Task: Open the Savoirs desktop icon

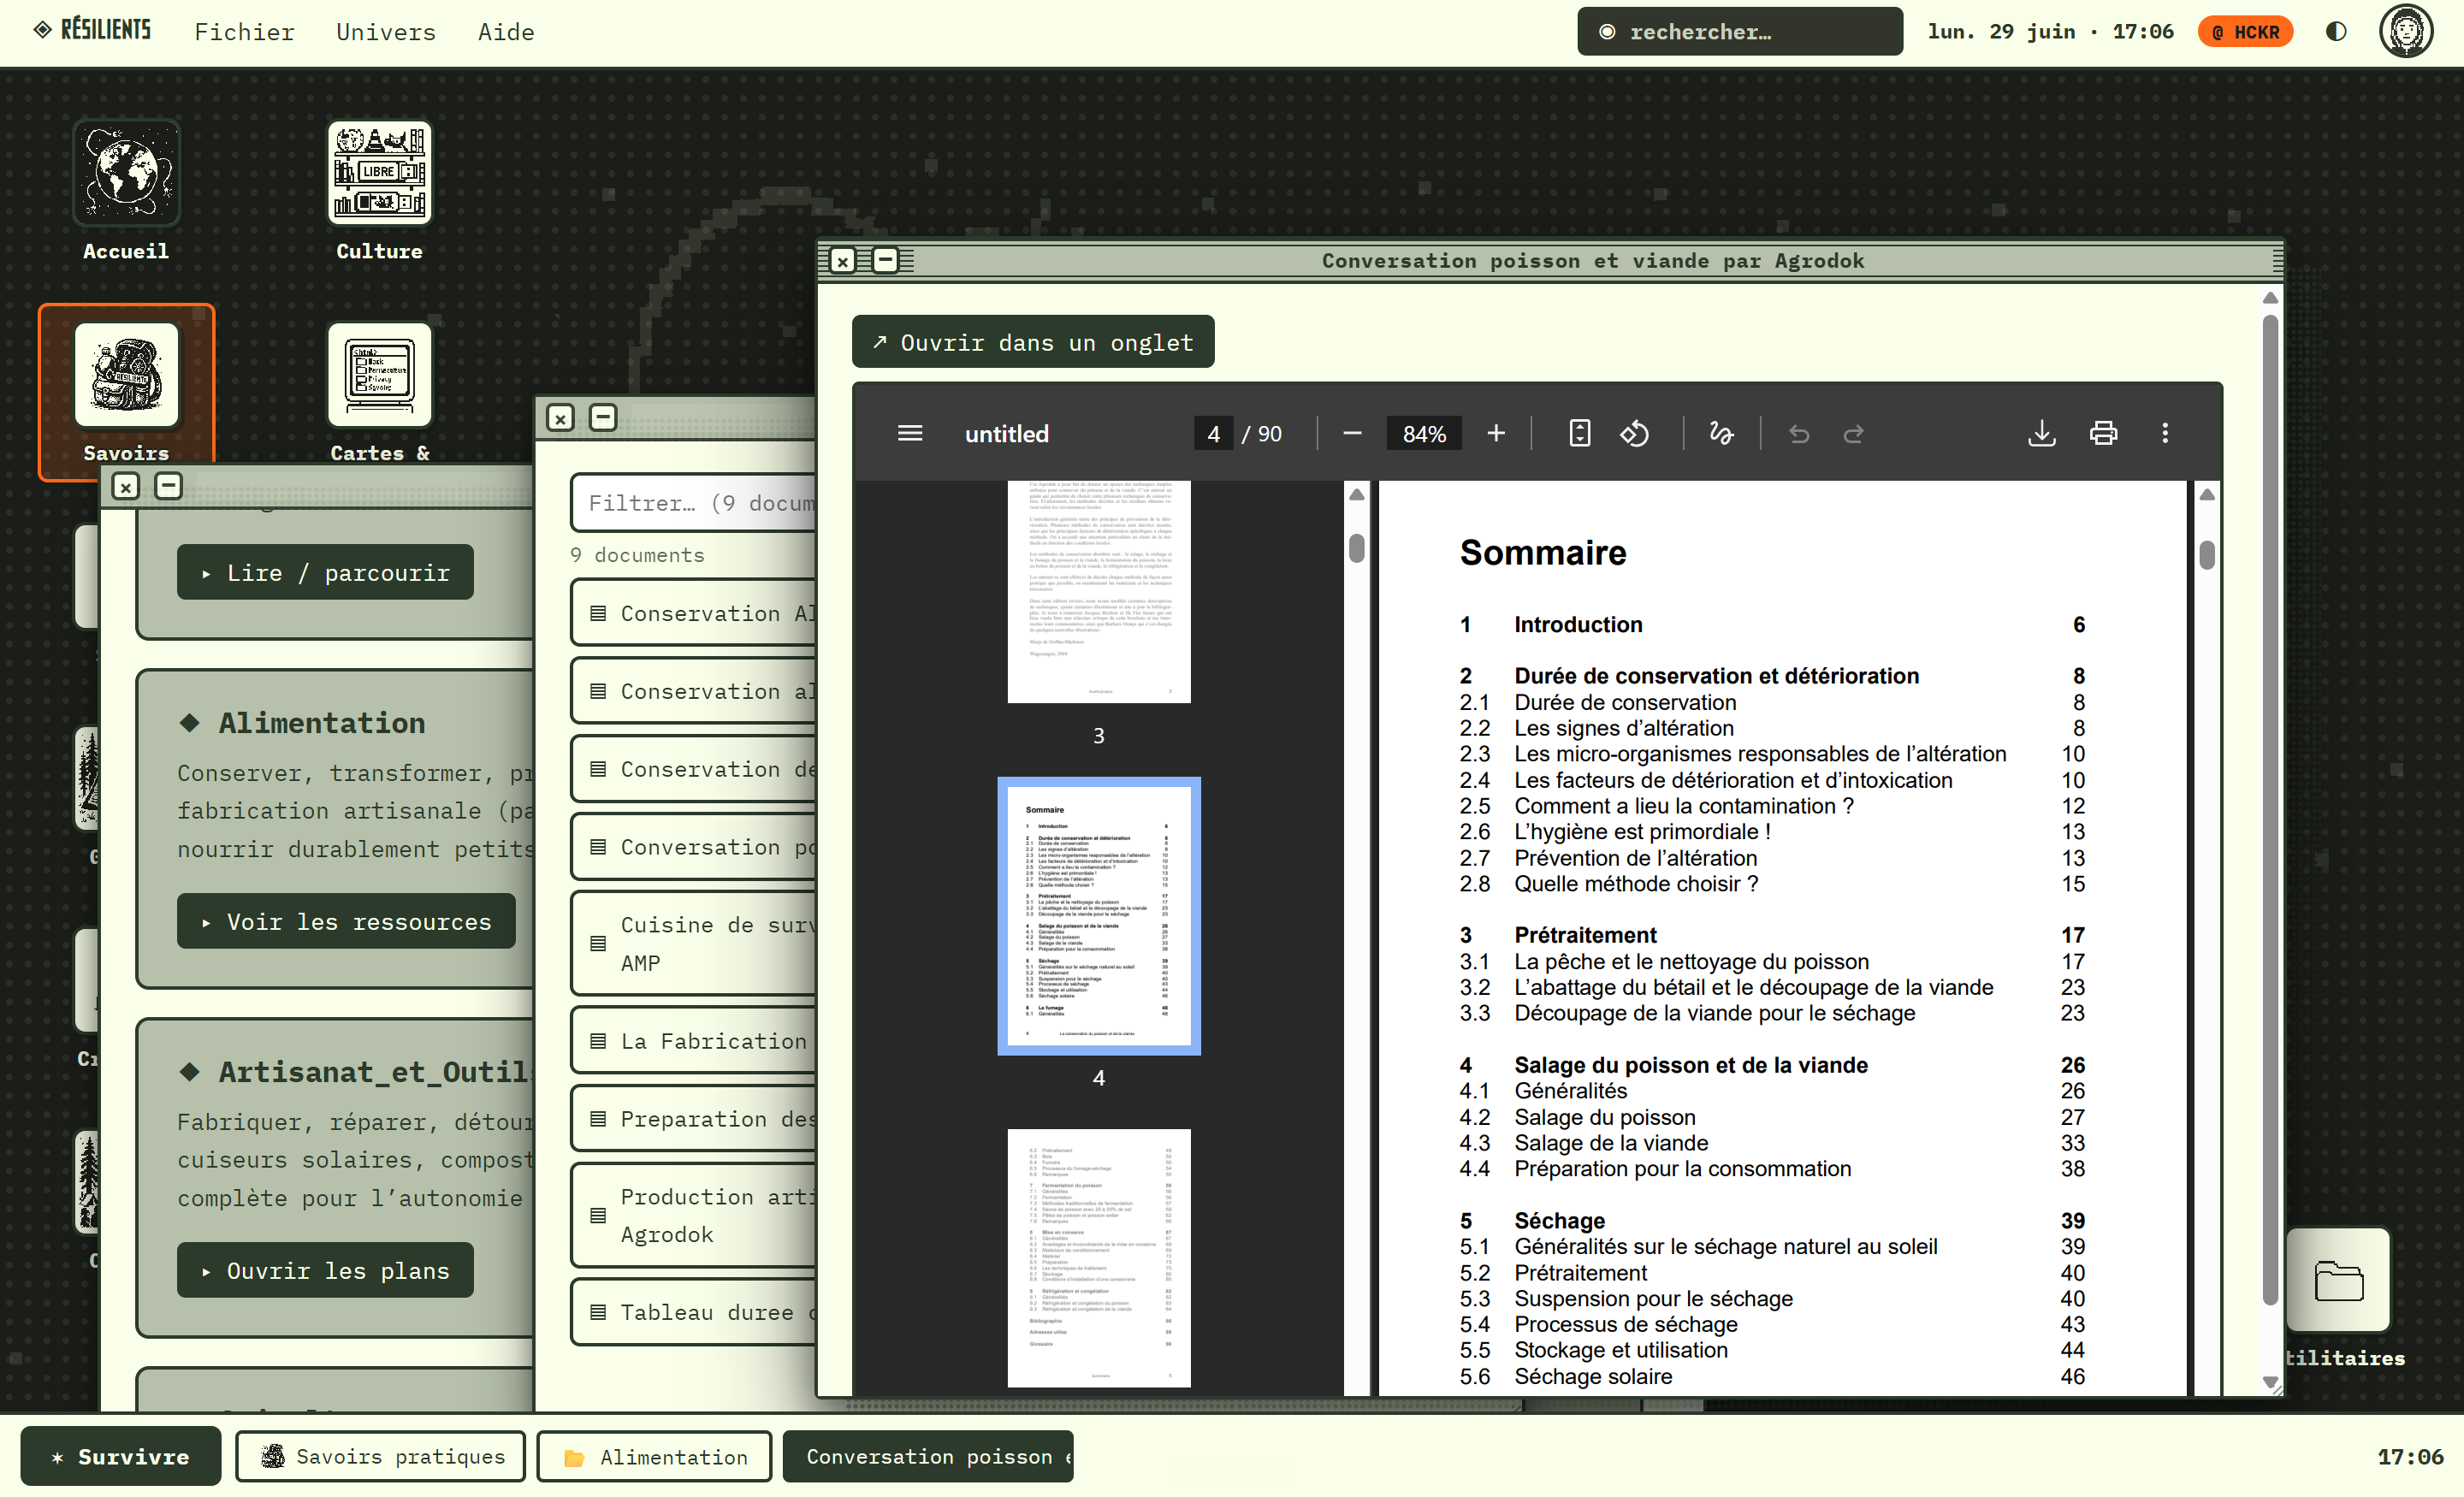Action: [x=126, y=392]
